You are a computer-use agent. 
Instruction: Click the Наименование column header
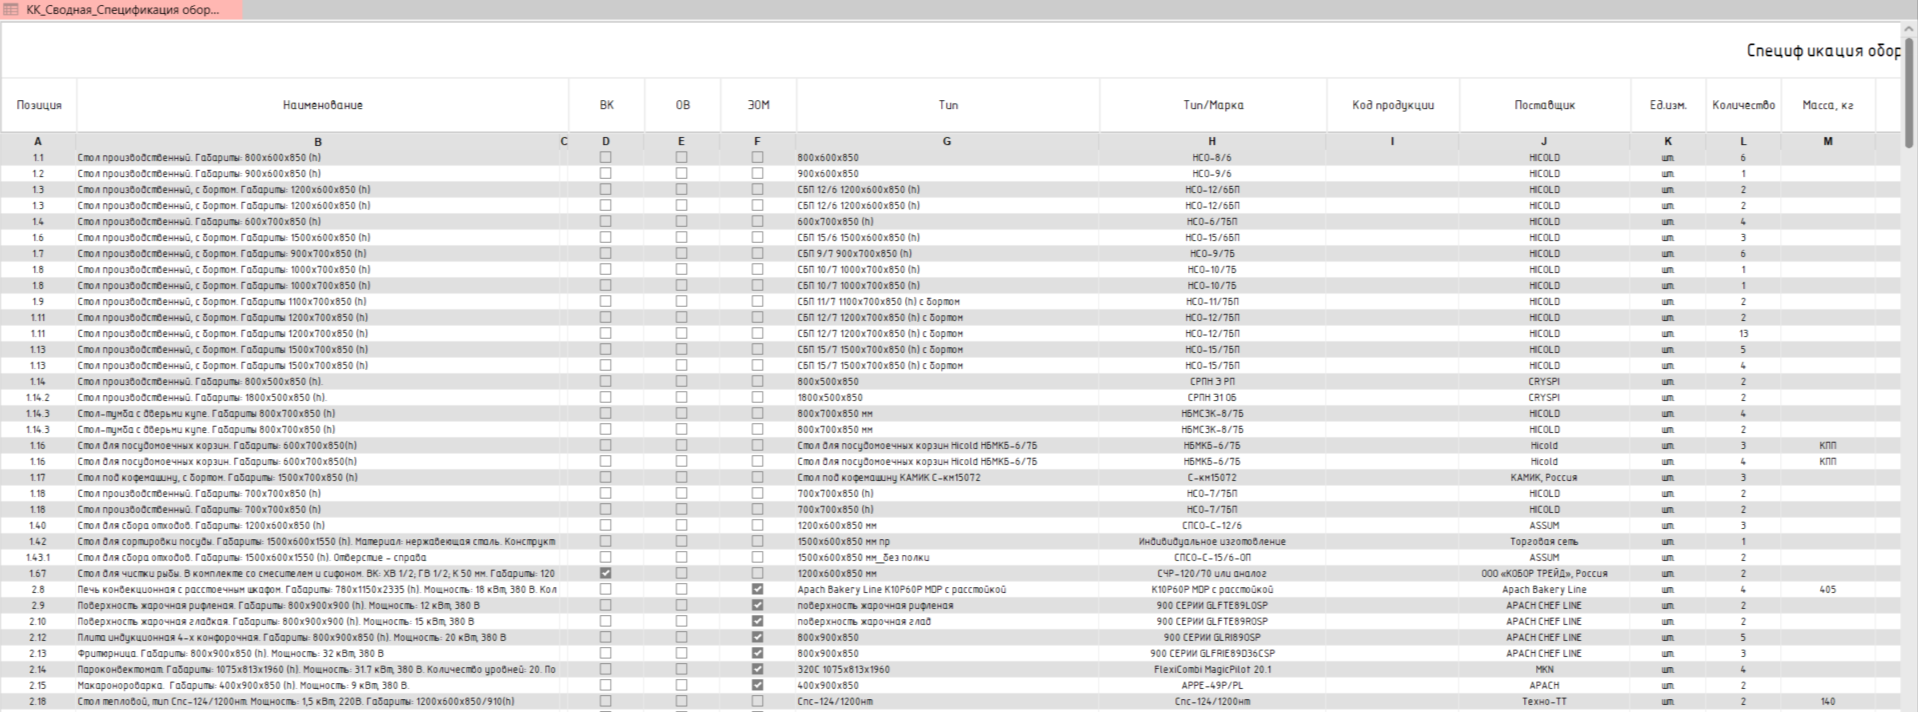[x=322, y=105]
